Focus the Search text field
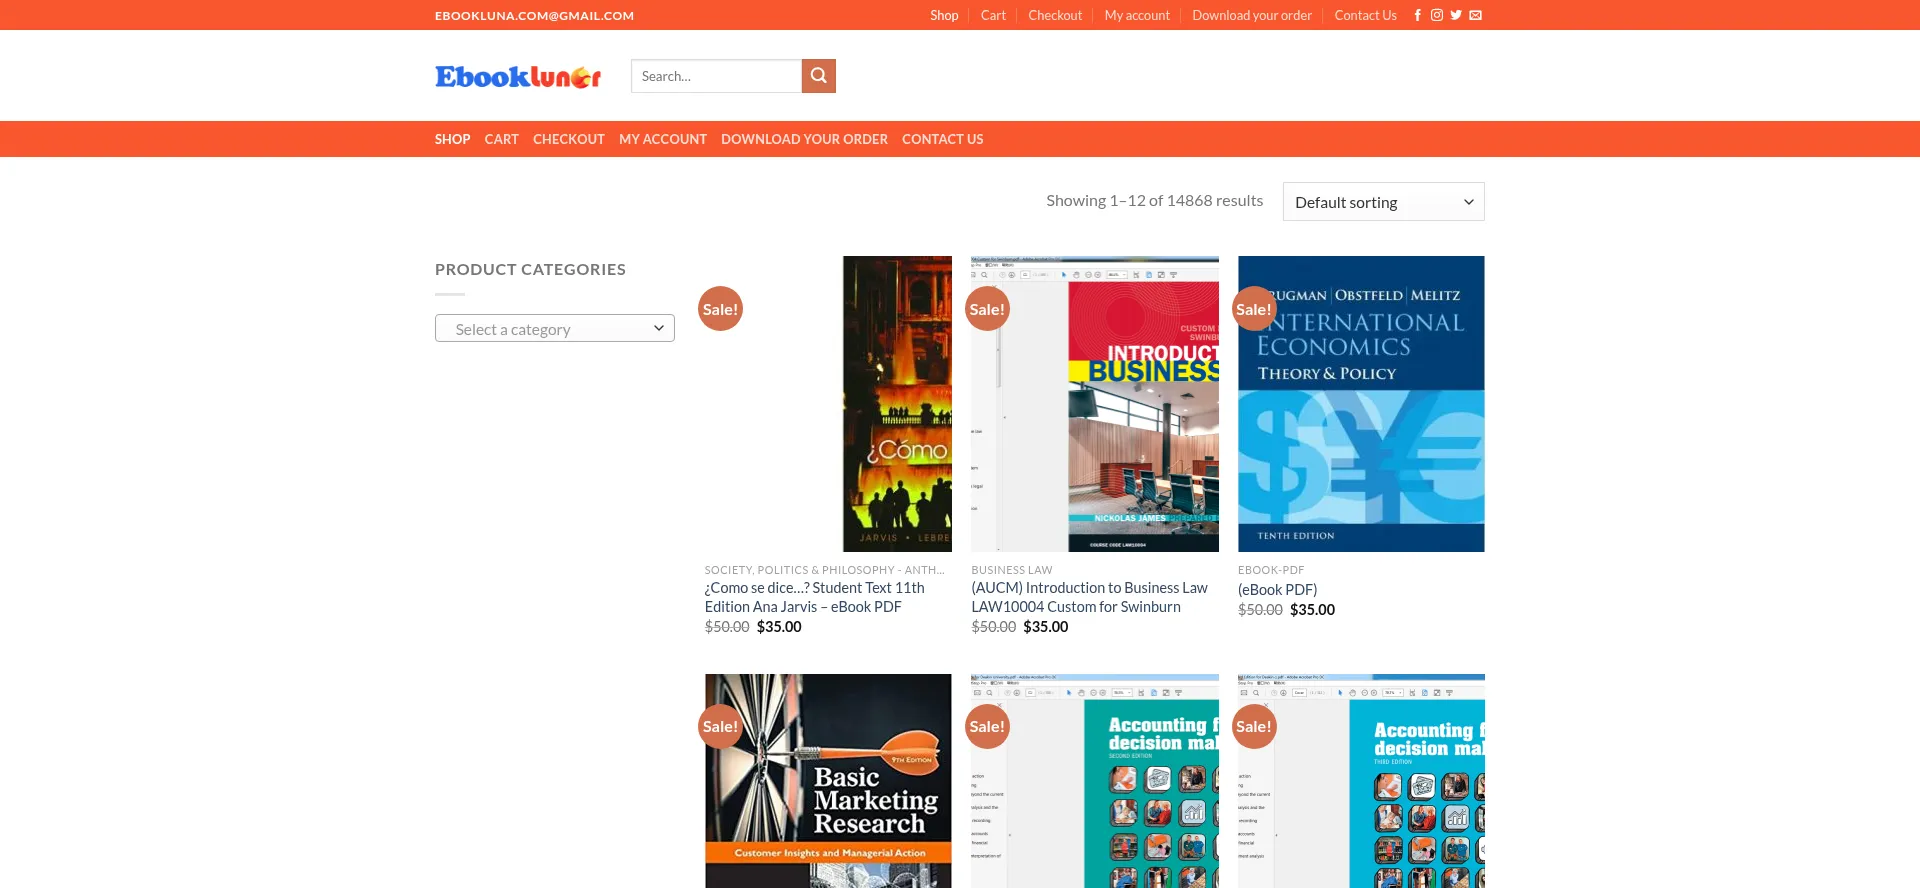 tap(716, 76)
